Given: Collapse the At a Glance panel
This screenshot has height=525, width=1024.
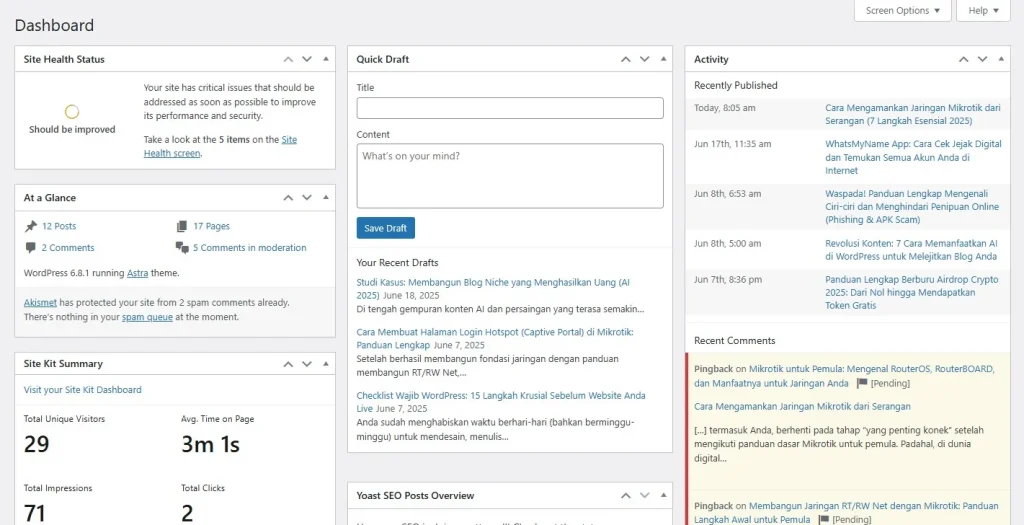Looking at the screenshot, I should coord(326,198).
